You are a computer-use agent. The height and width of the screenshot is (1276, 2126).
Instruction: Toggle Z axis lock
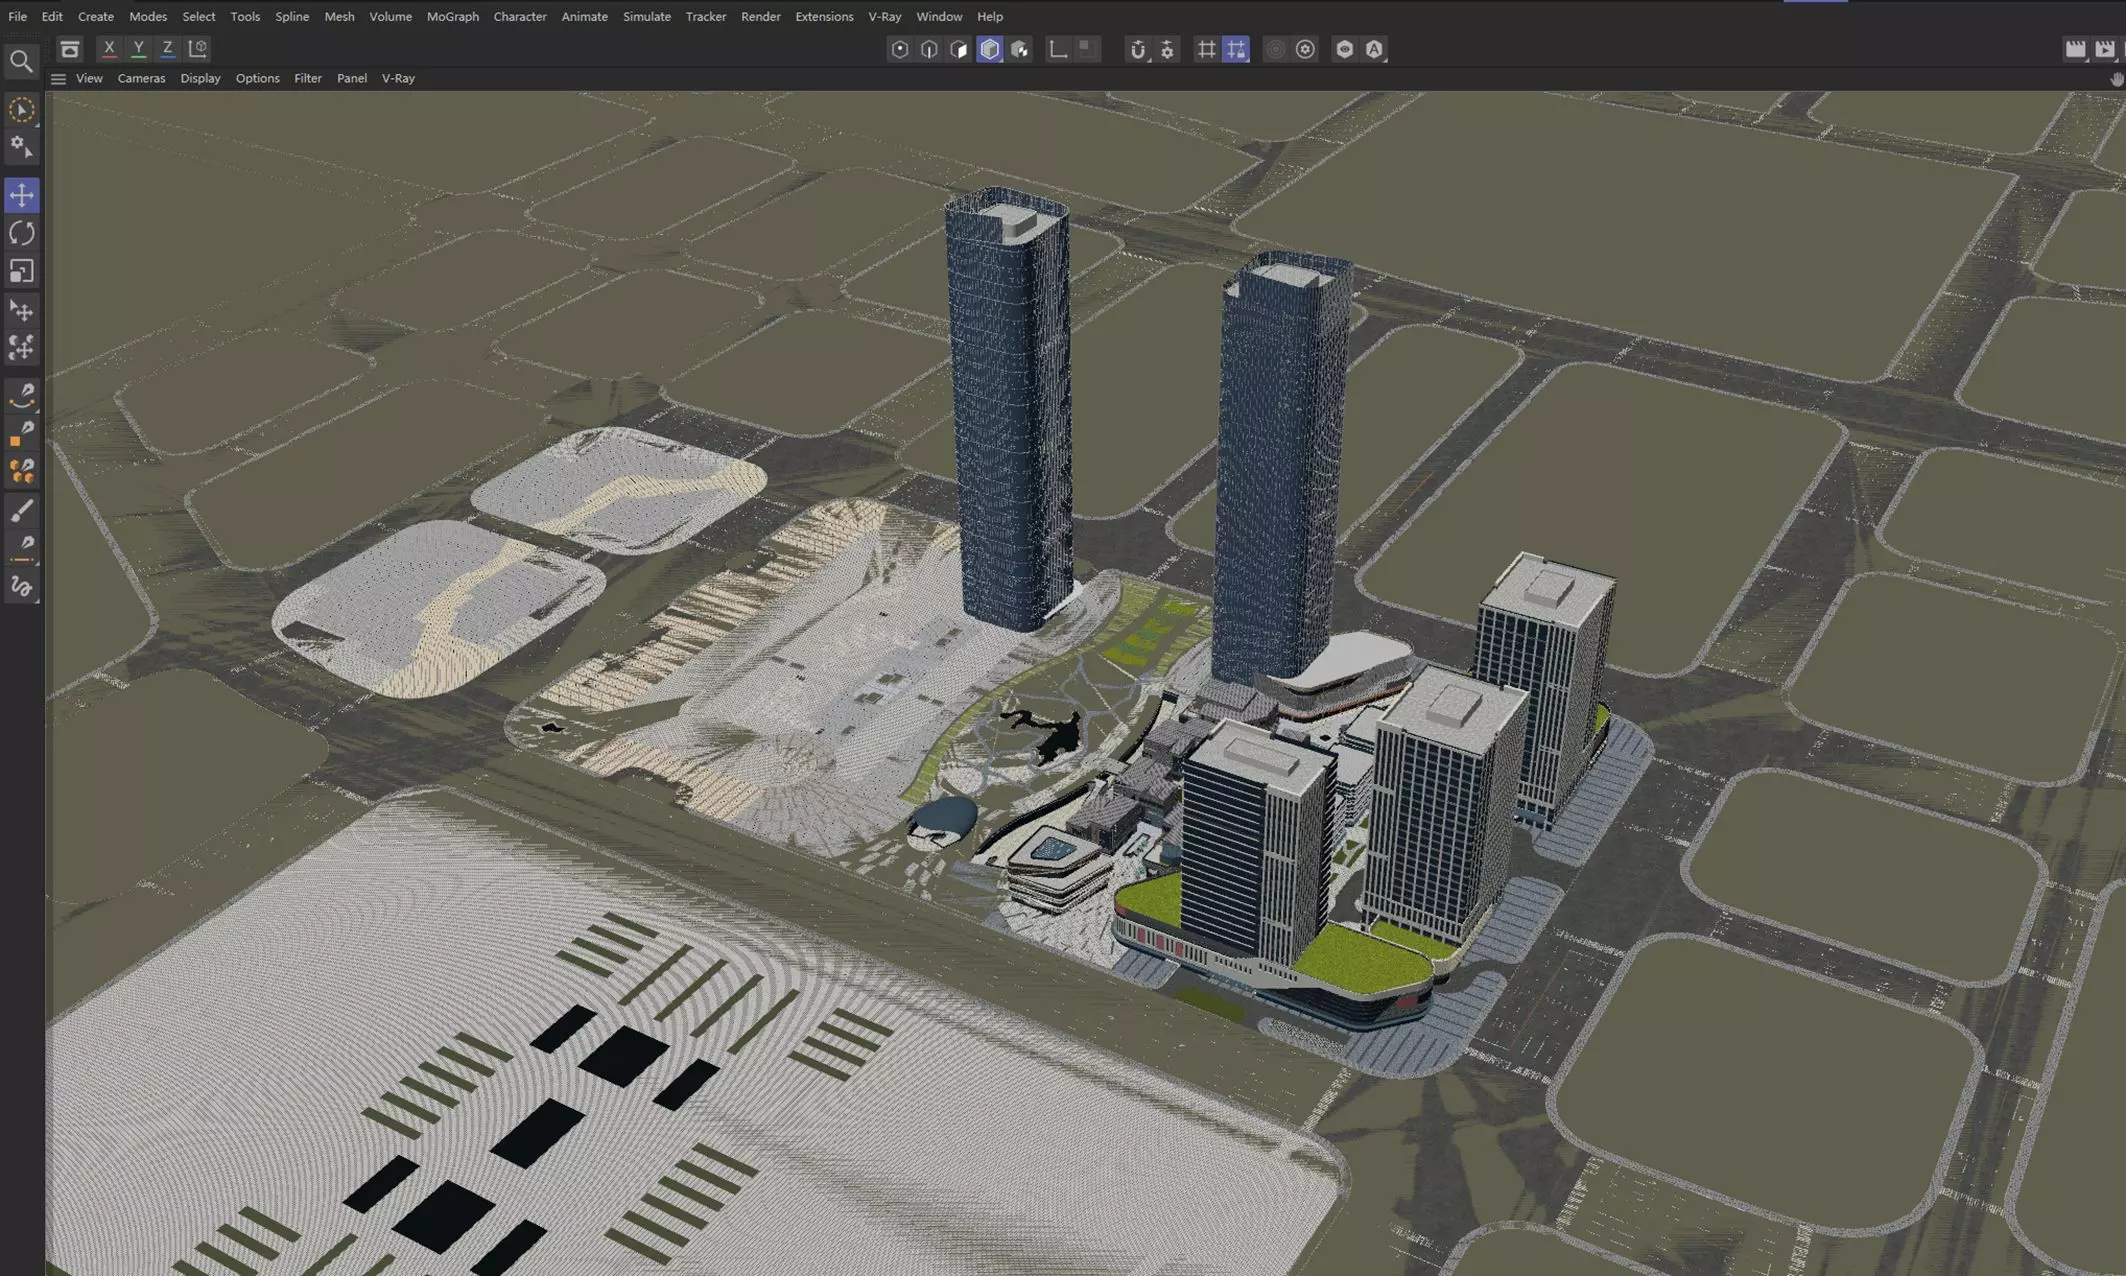point(167,48)
